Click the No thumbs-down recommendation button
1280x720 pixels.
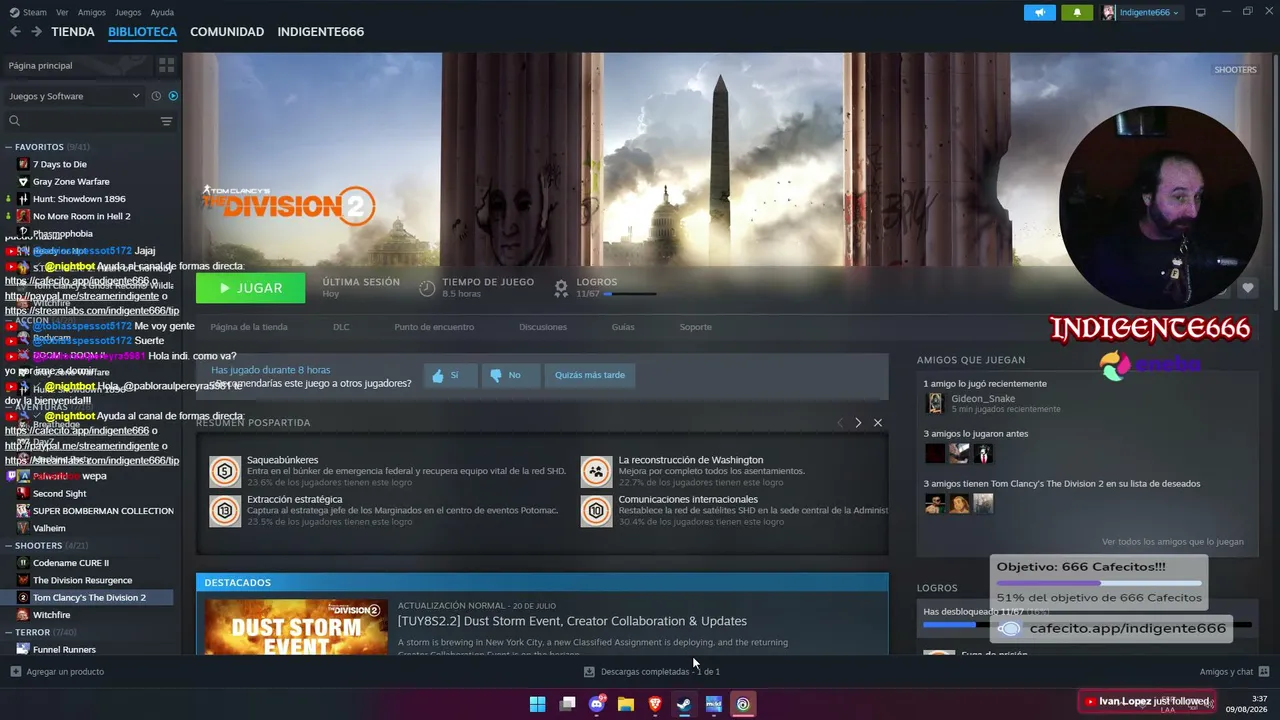coord(510,375)
